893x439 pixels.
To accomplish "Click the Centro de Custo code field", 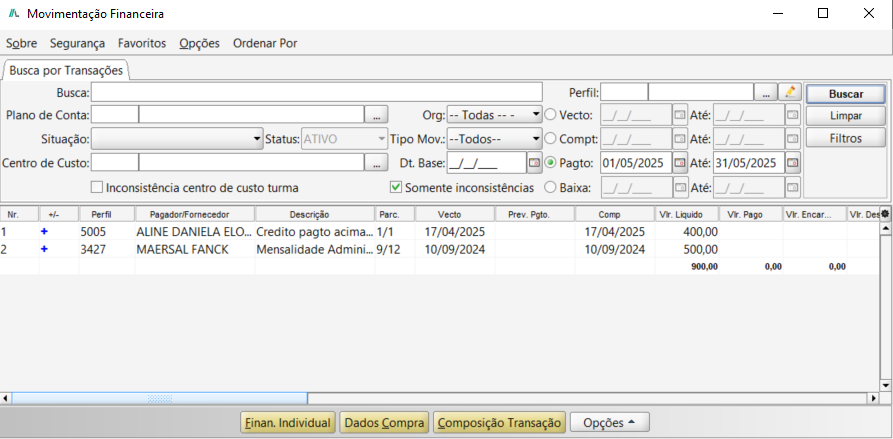I will click(x=115, y=163).
